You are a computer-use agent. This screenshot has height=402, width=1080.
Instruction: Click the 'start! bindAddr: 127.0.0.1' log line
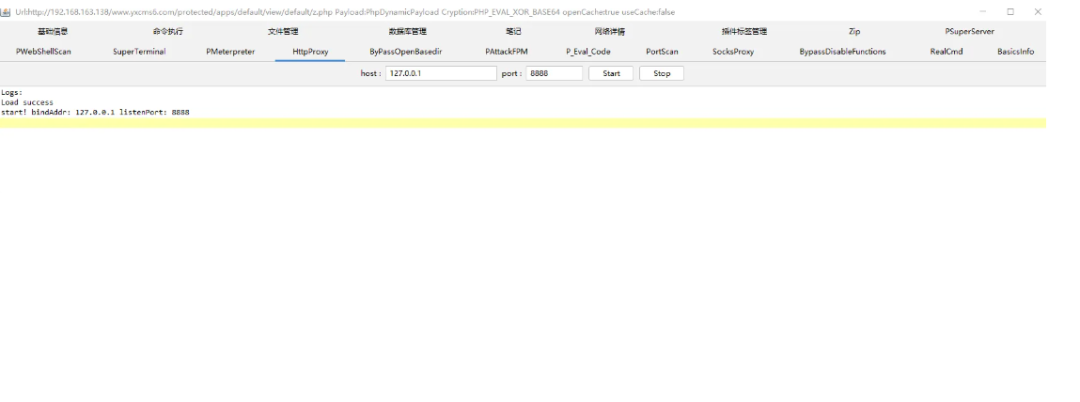[95, 112]
